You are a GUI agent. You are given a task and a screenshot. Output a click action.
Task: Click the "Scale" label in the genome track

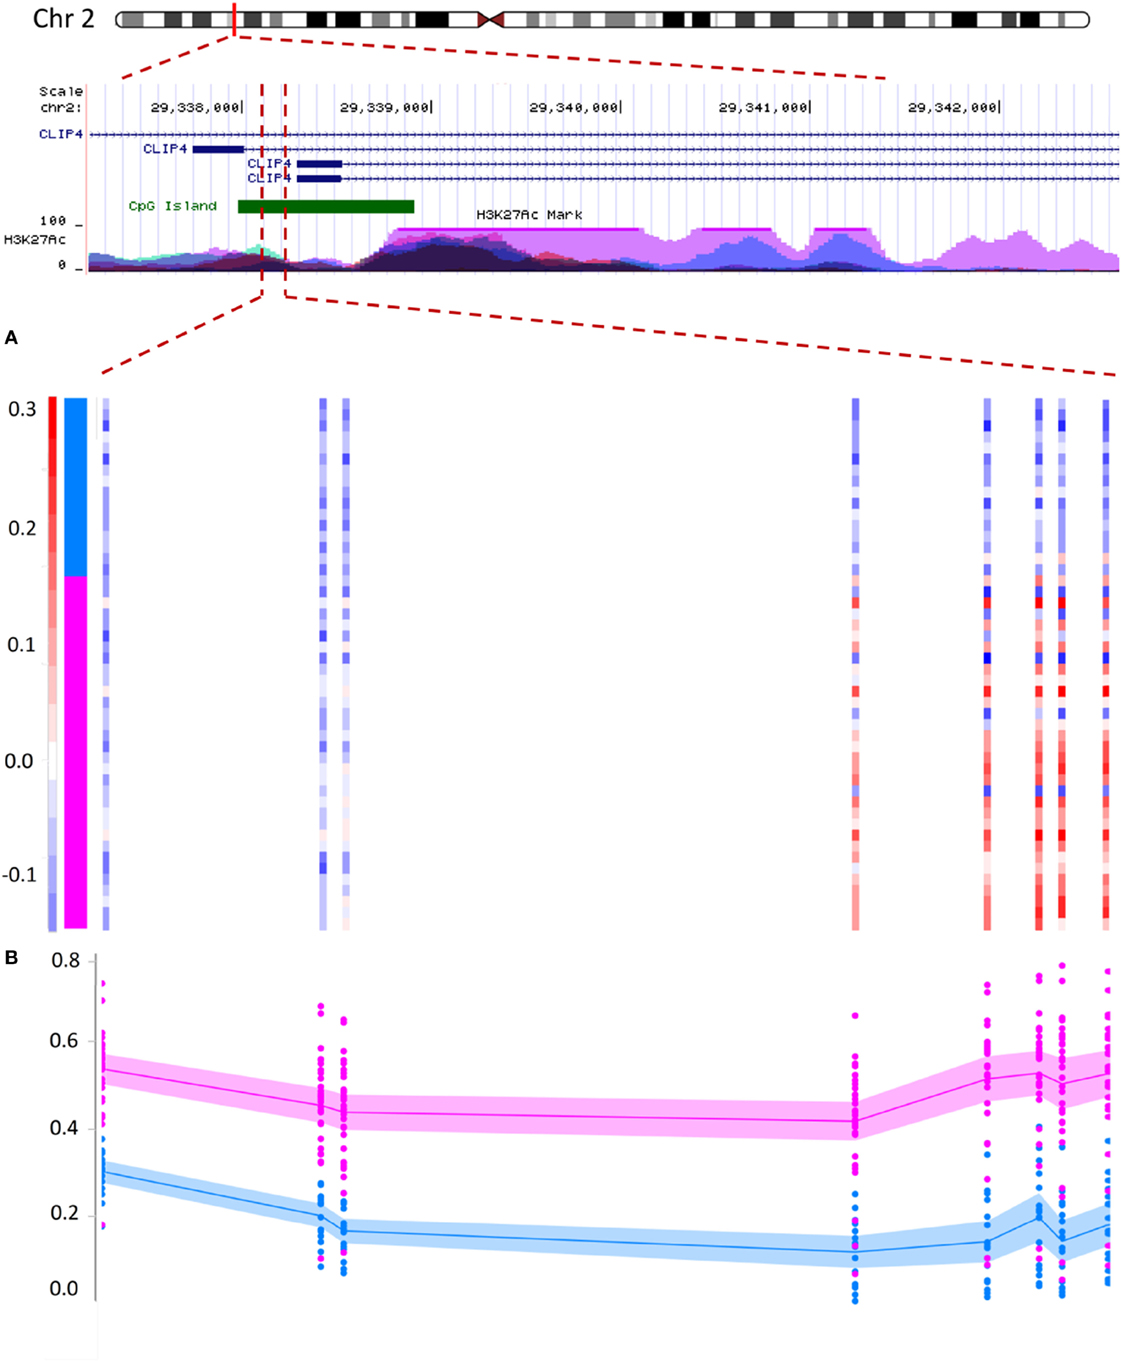tap(61, 91)
